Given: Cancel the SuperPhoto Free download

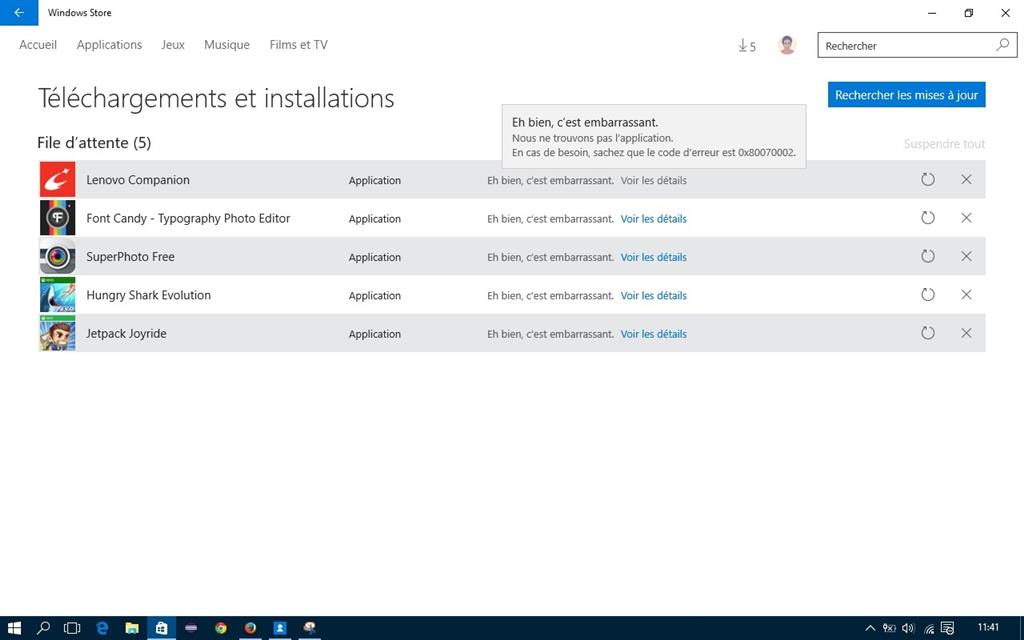Looking at the screenshot, I should pos(967,257).
